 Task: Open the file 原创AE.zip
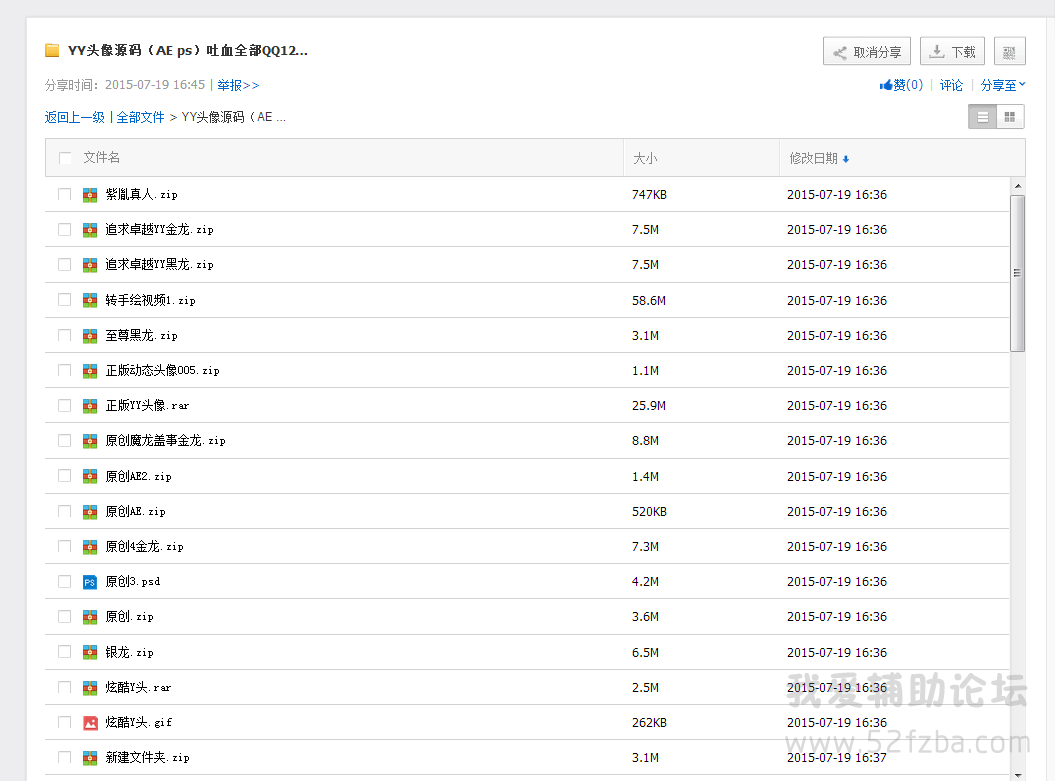click(135, 512)
